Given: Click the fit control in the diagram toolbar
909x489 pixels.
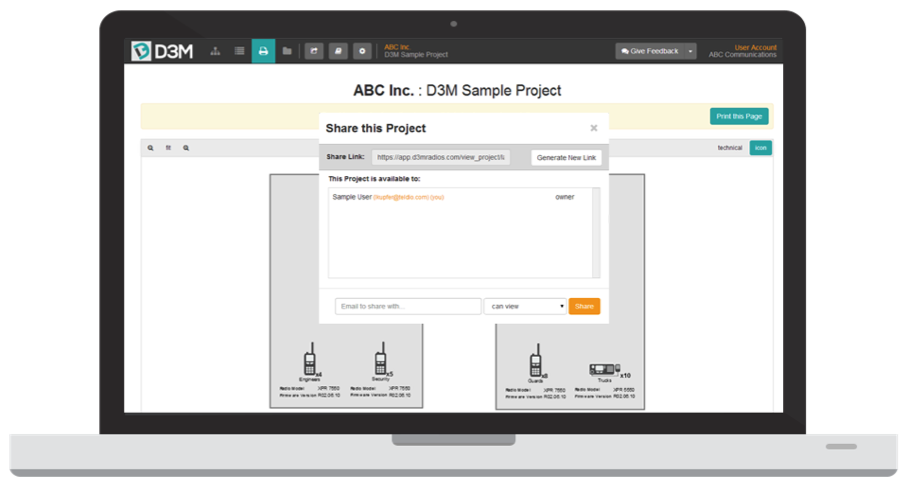Looking at the screenshot, I should tap(168, 148).
